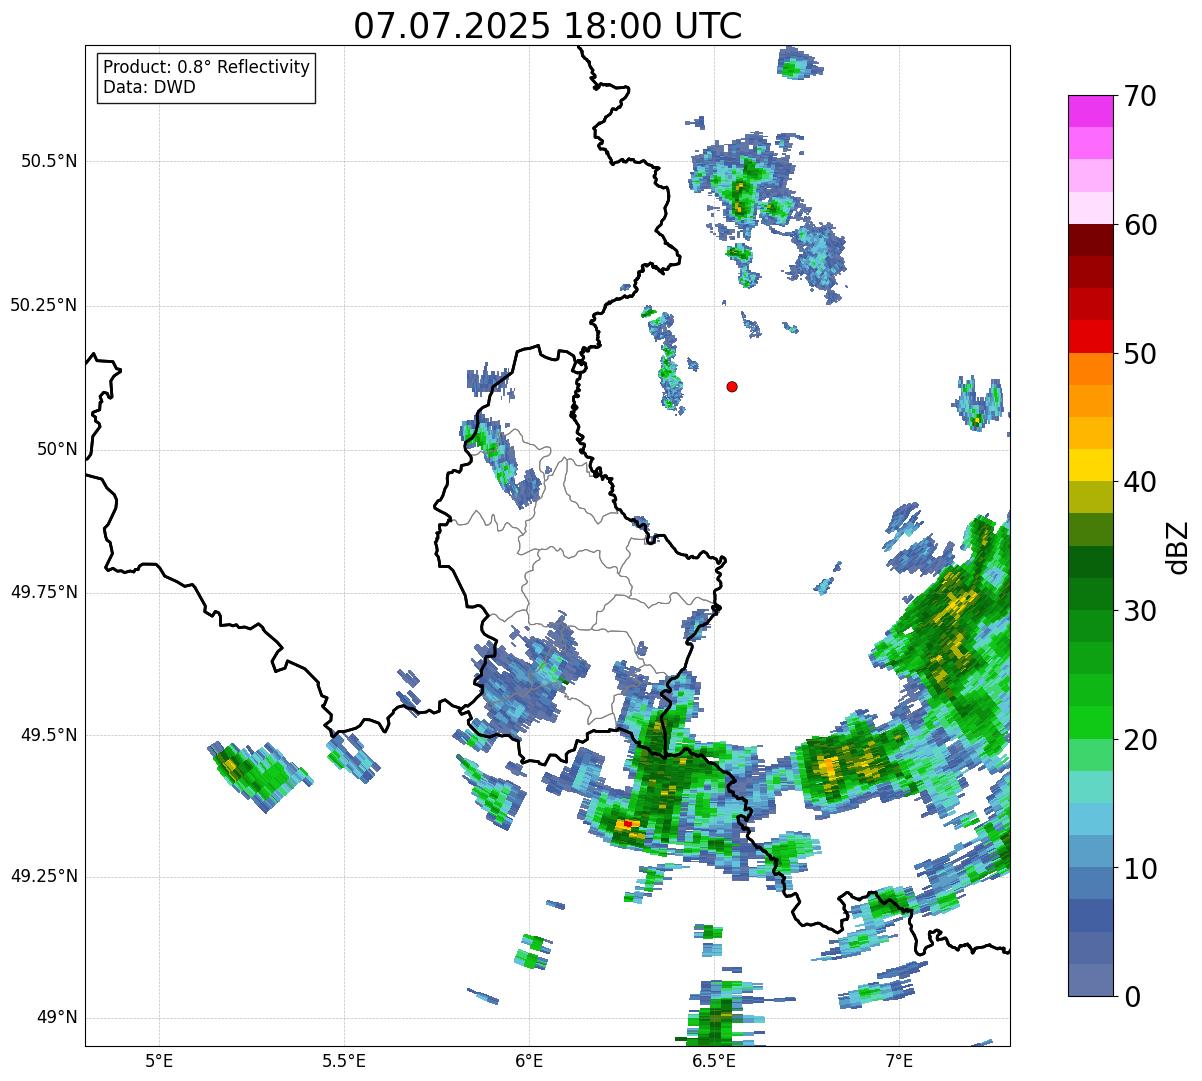Click the 50.25°N latitude label

coord(43,305)
